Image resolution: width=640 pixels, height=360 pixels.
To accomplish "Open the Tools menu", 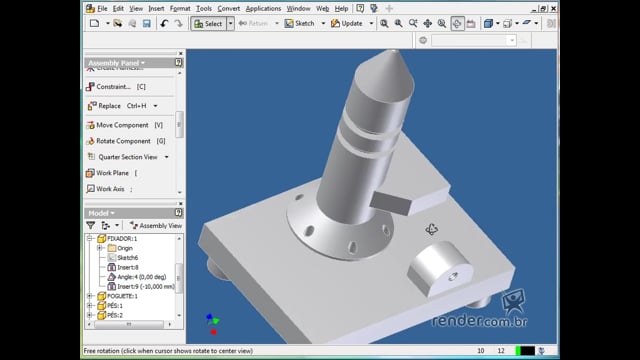I will pos(204,8).
